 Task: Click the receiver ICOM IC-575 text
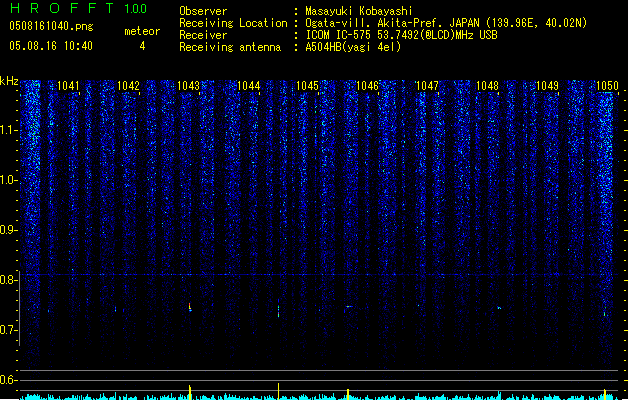(401, 35)
